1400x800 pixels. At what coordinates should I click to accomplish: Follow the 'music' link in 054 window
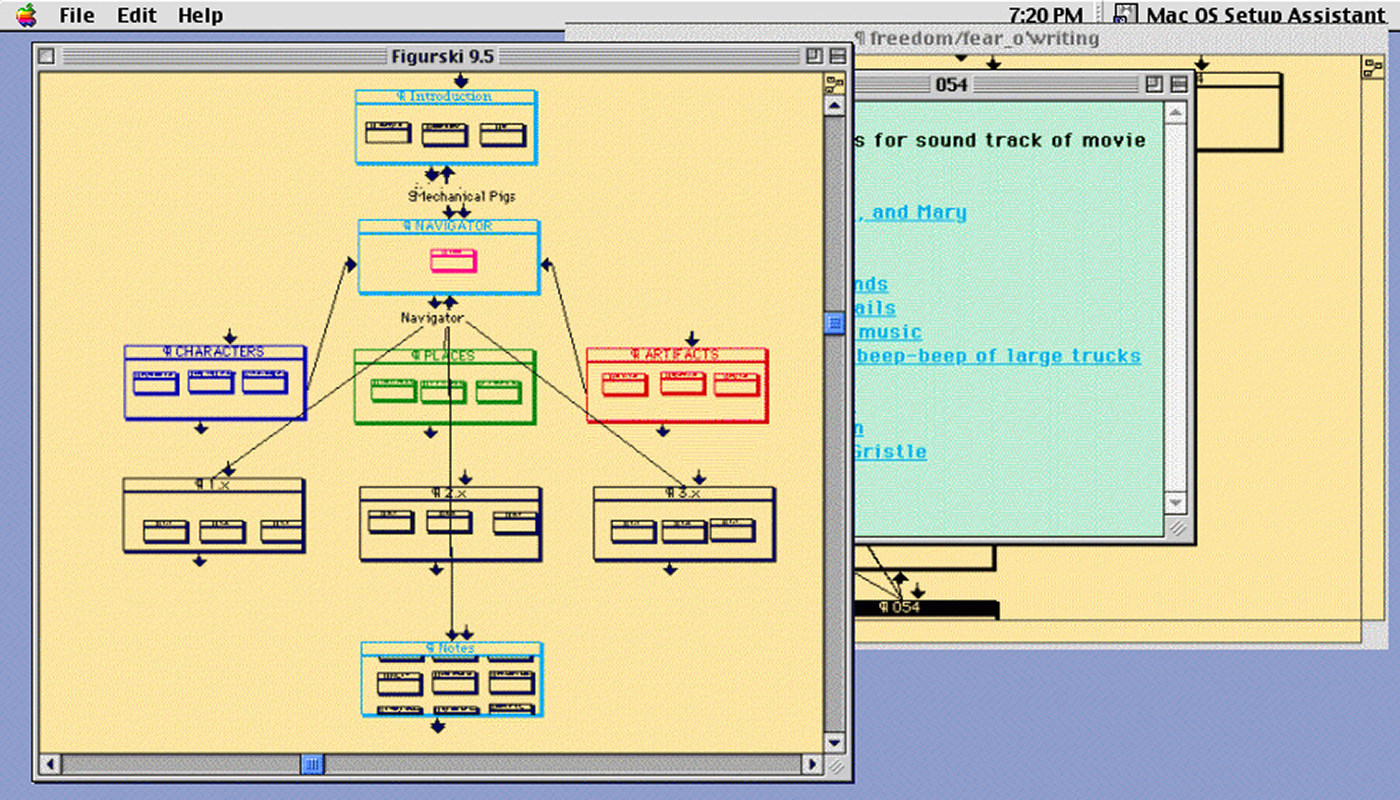(x=888, y=332)
